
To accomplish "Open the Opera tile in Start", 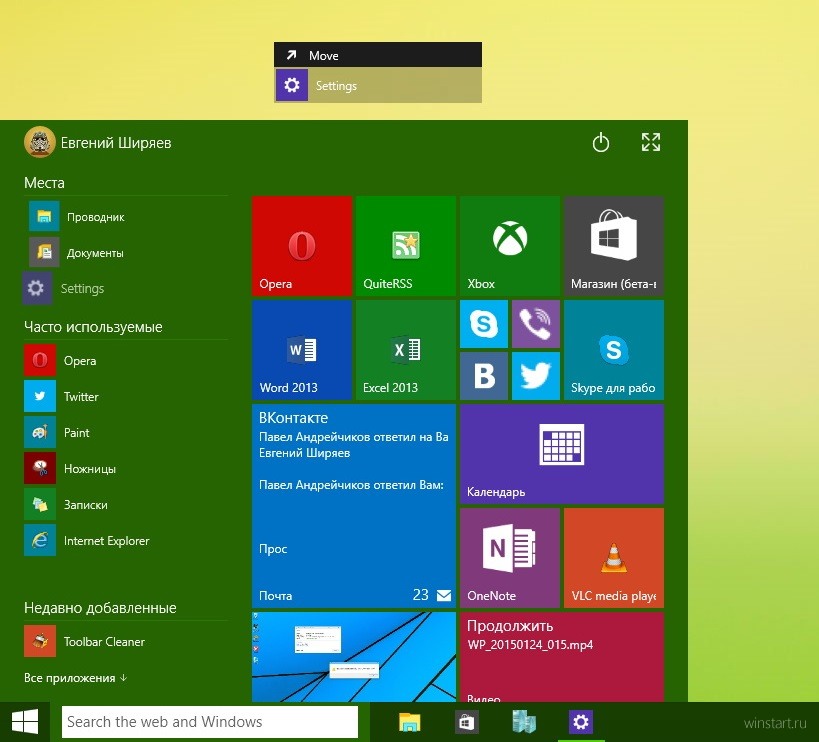I will point(301,246).
